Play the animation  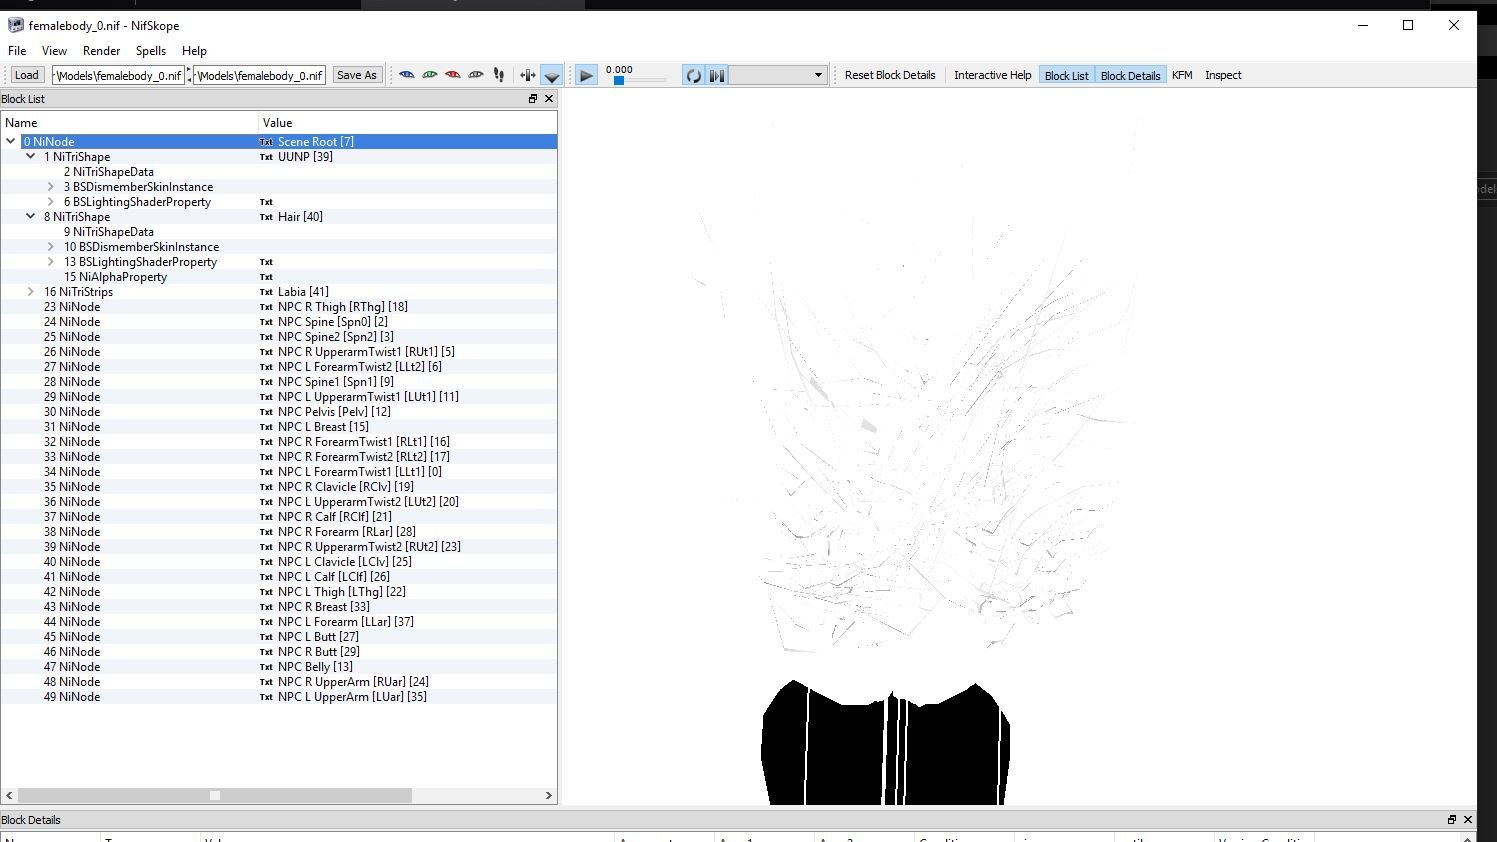pos(587,75)
